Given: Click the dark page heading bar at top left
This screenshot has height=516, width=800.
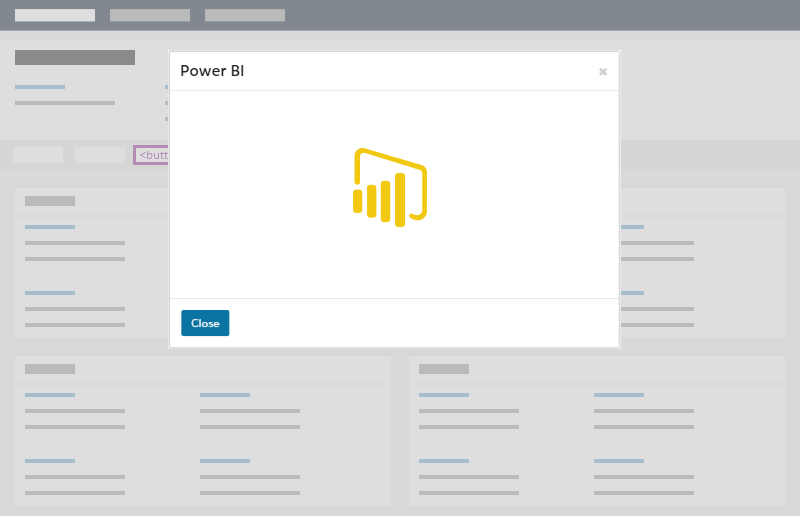Looking at the screenshot, I should click(x=75, y=57).
